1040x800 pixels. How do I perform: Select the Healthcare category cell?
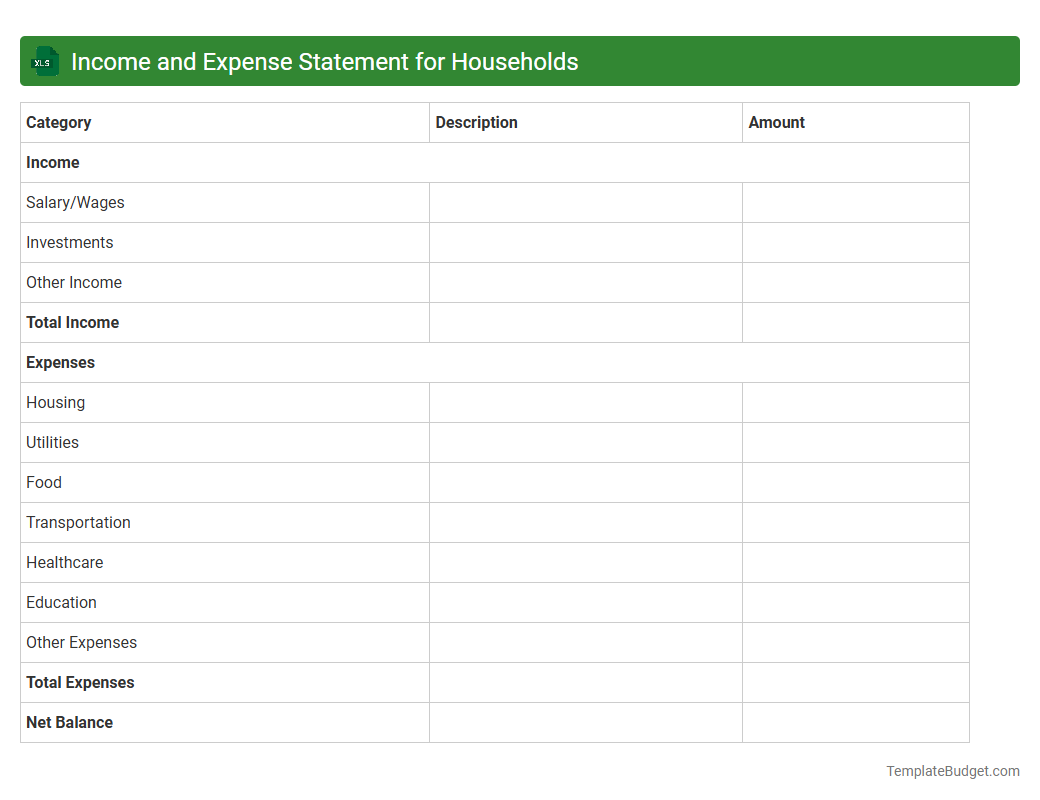point(64,562)
